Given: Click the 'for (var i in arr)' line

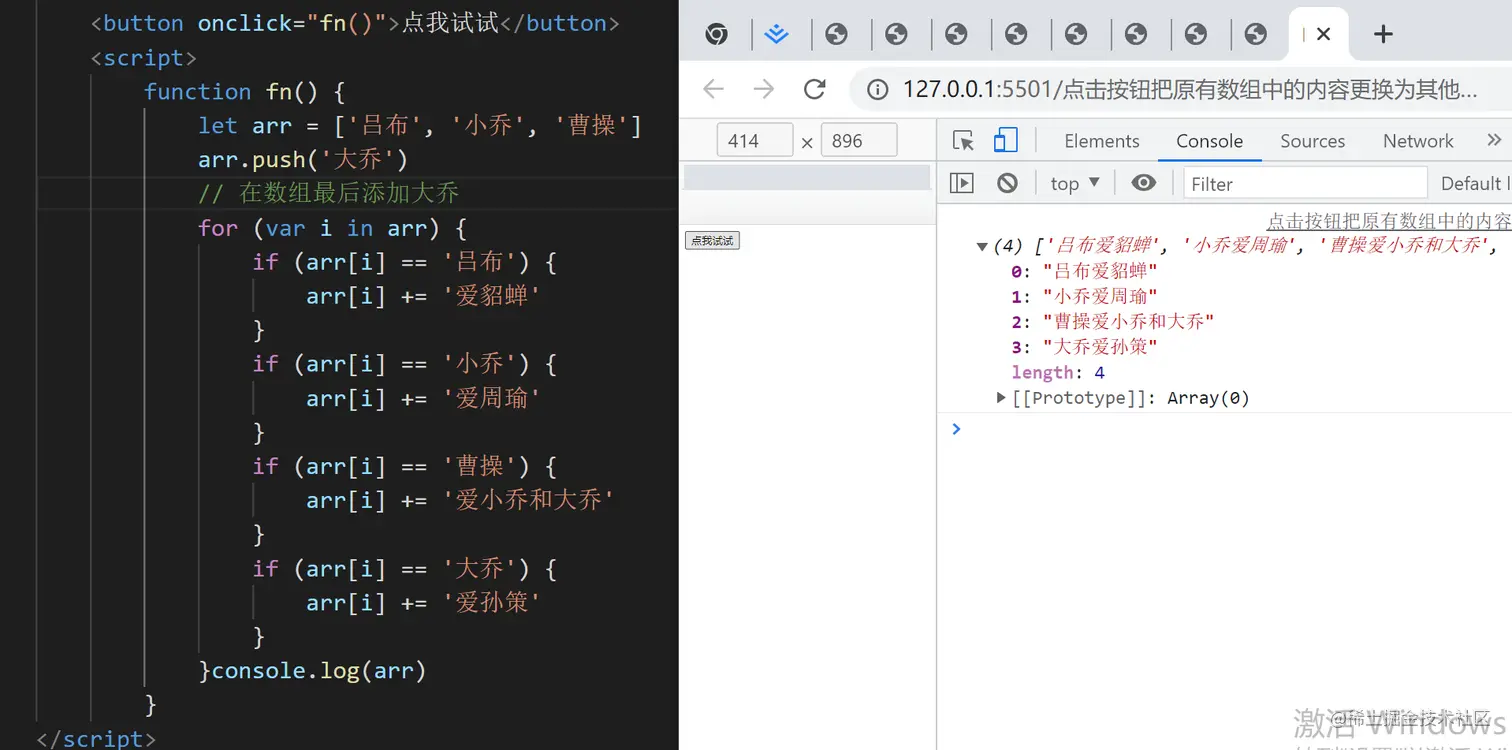Looking at the screenshot, I should point(332,228).
